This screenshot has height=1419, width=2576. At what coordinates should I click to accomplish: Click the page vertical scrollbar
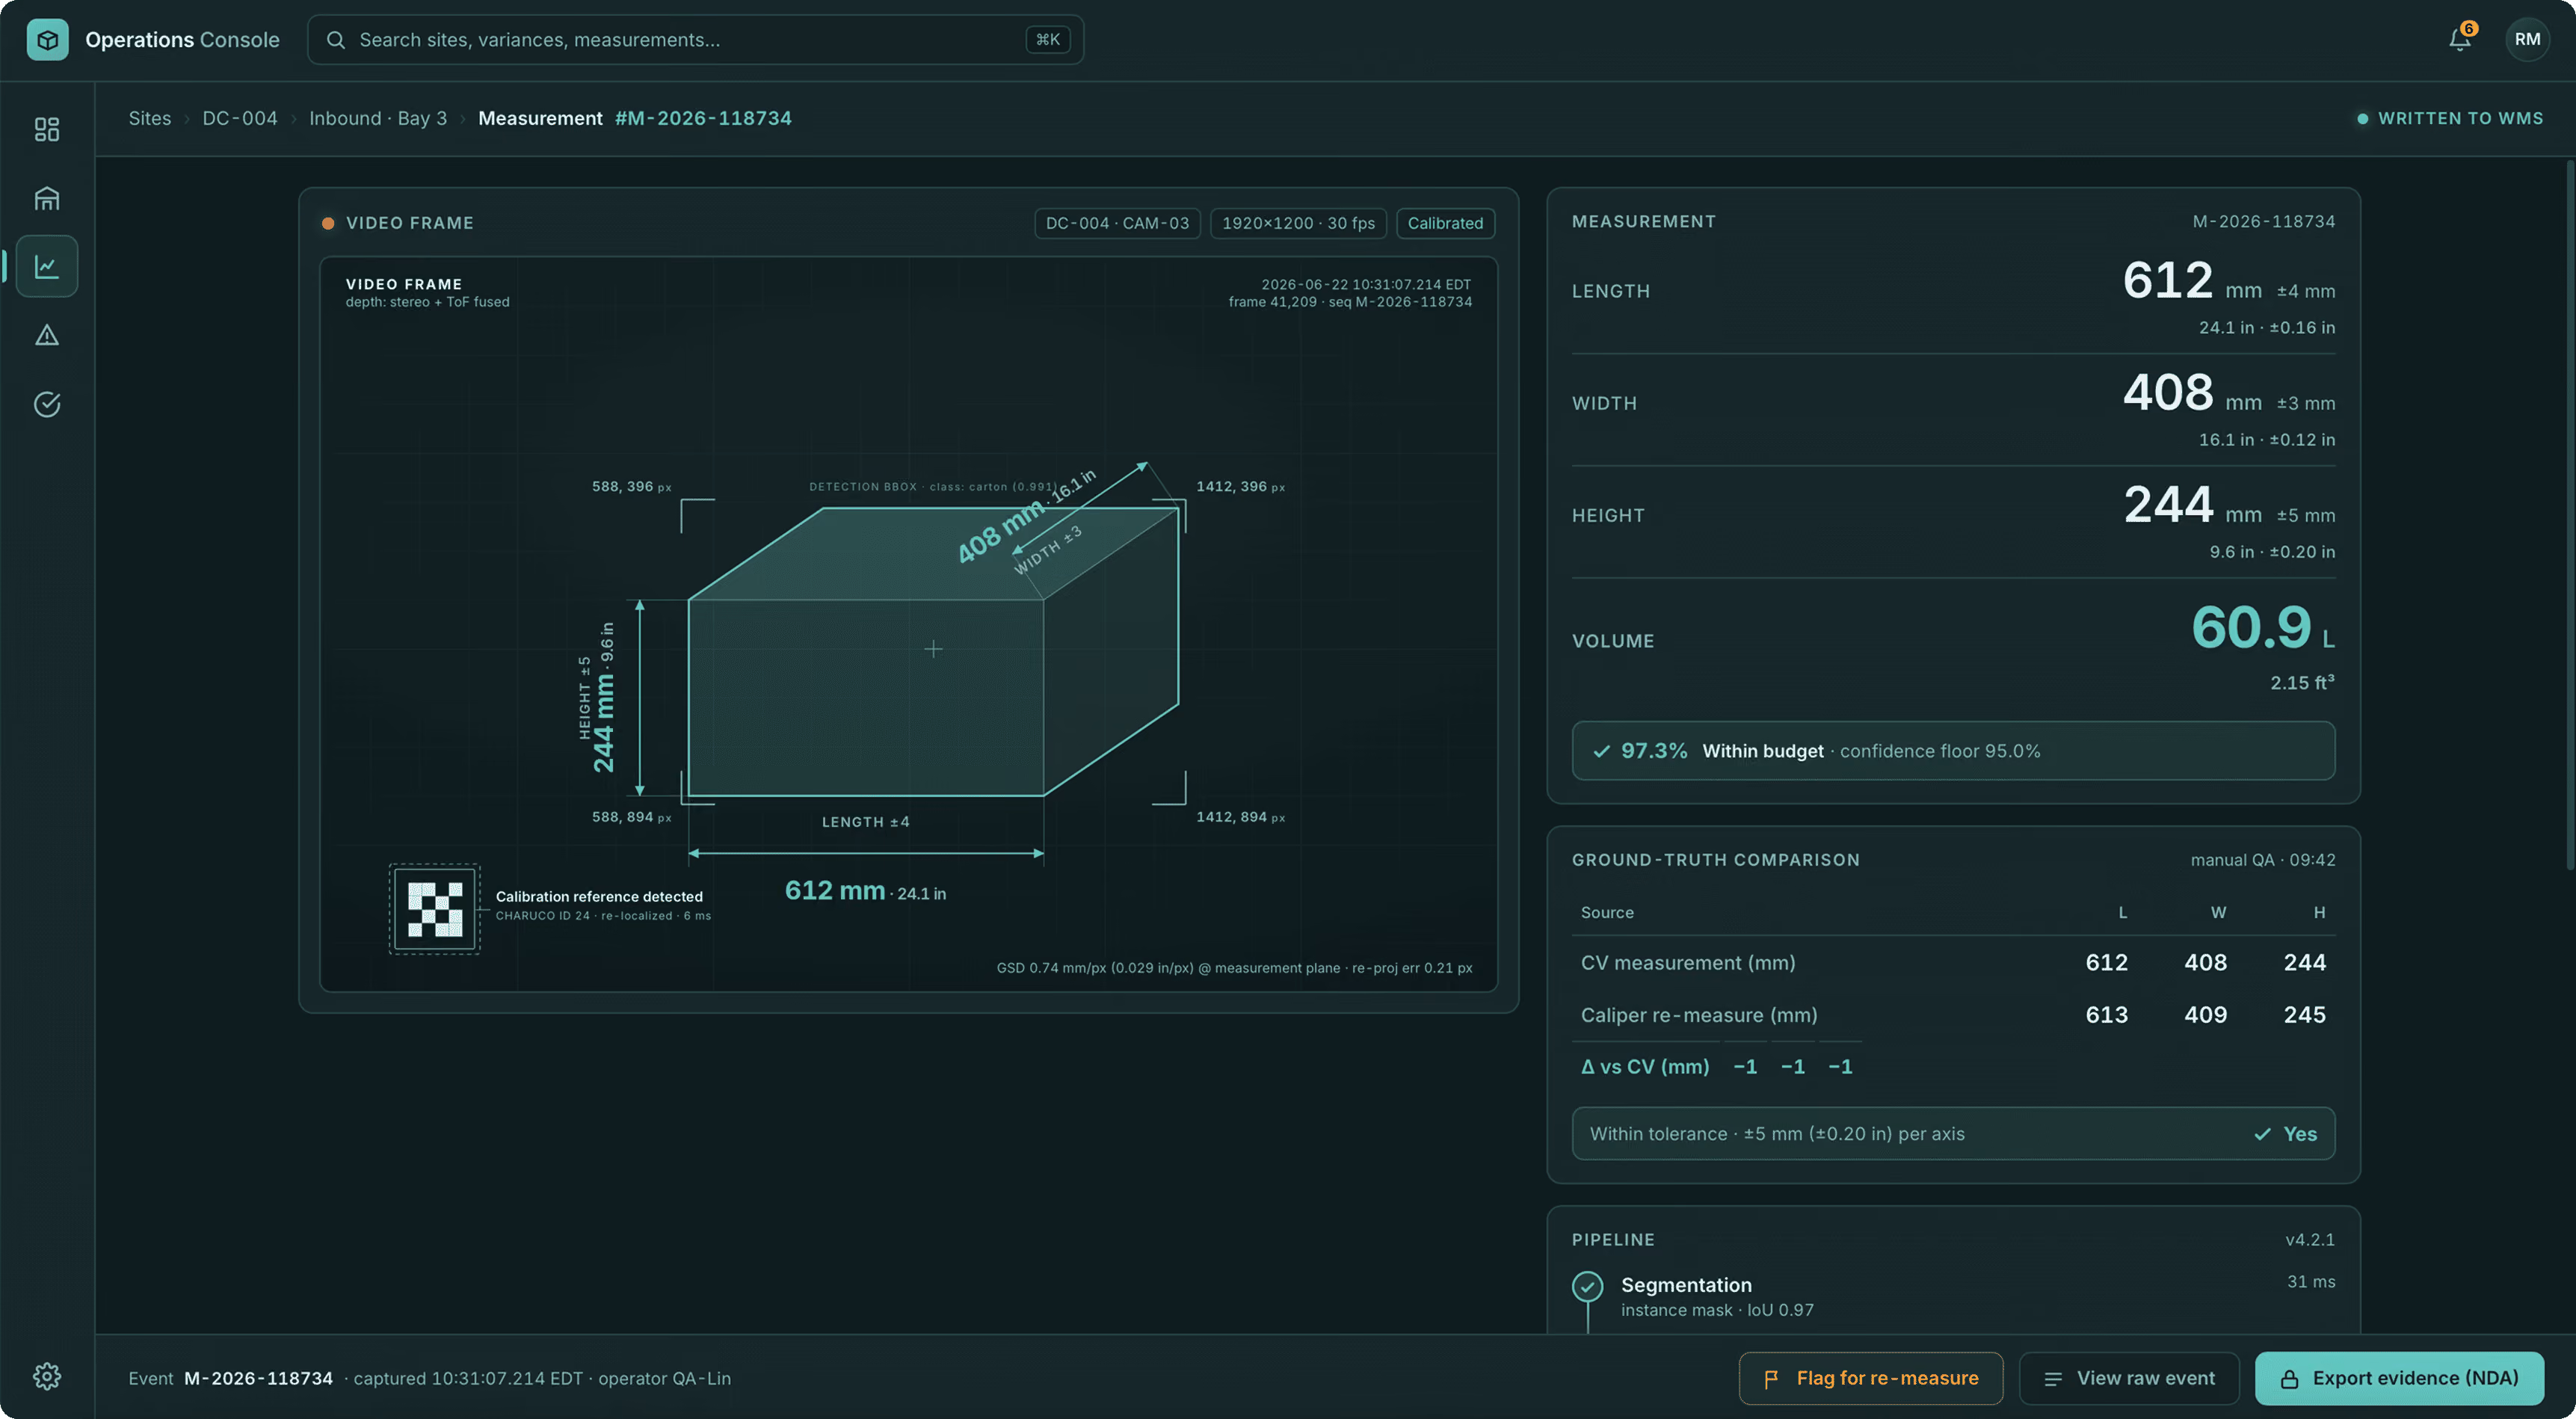2569,515
